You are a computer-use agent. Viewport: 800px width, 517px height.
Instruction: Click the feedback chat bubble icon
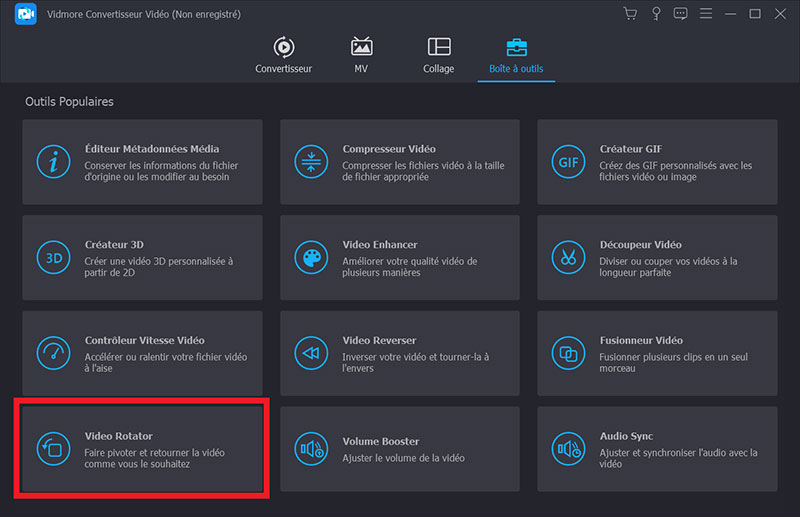(681, 14)
